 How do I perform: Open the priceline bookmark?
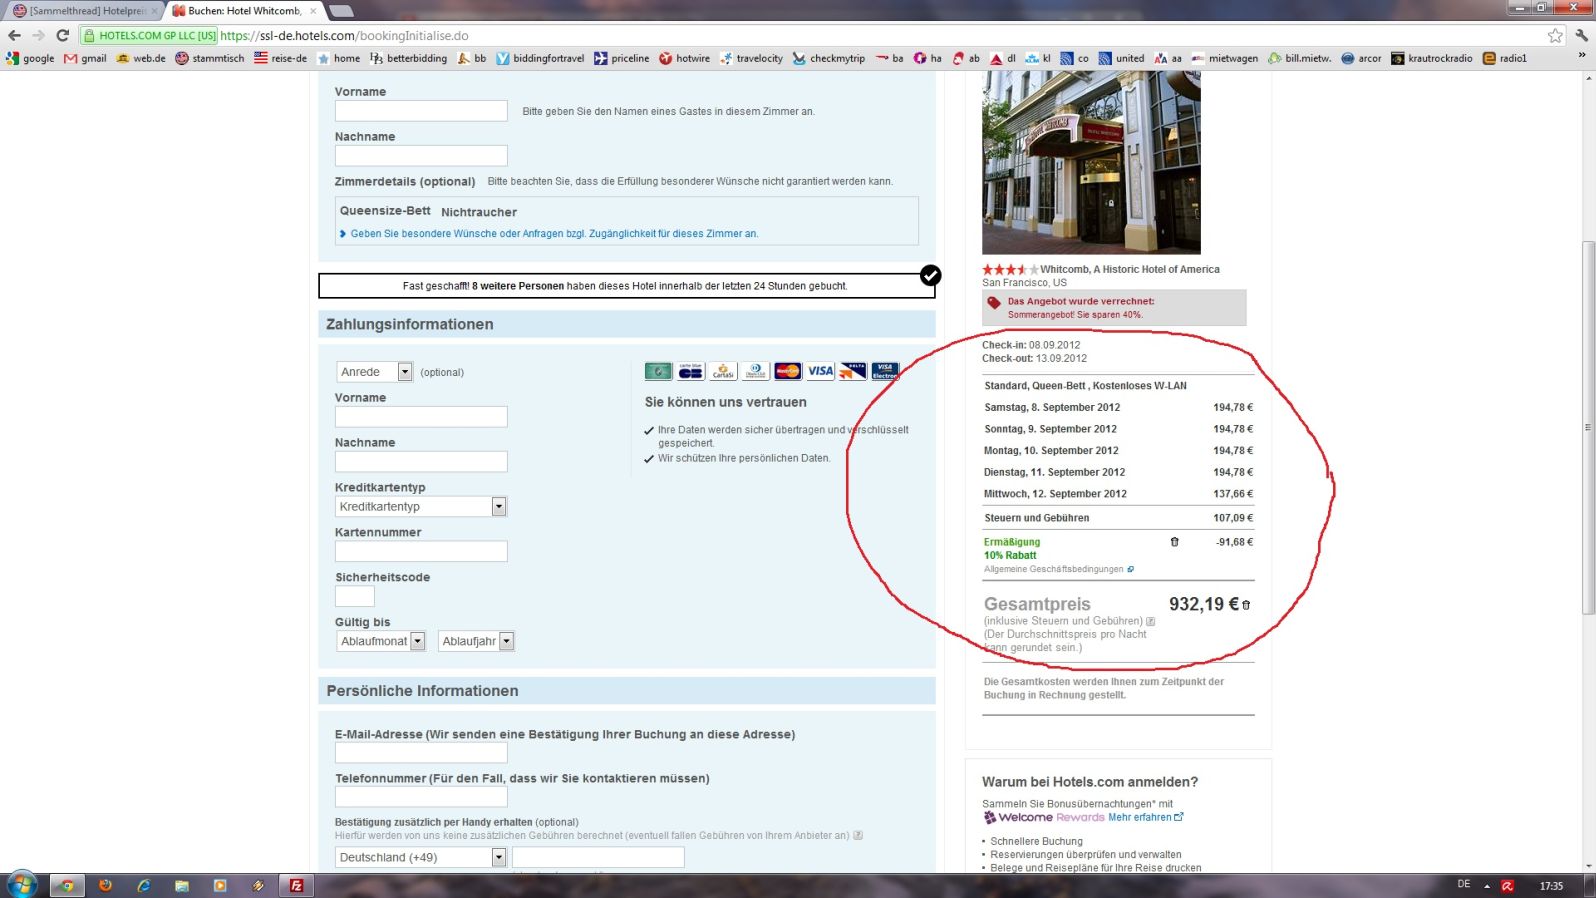click(621, 58)
